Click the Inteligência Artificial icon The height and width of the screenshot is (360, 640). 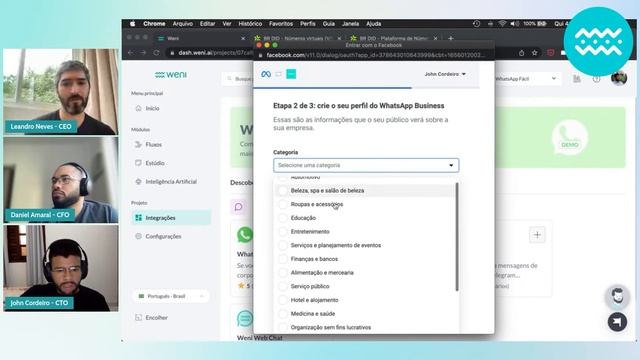tap(138, 181)
